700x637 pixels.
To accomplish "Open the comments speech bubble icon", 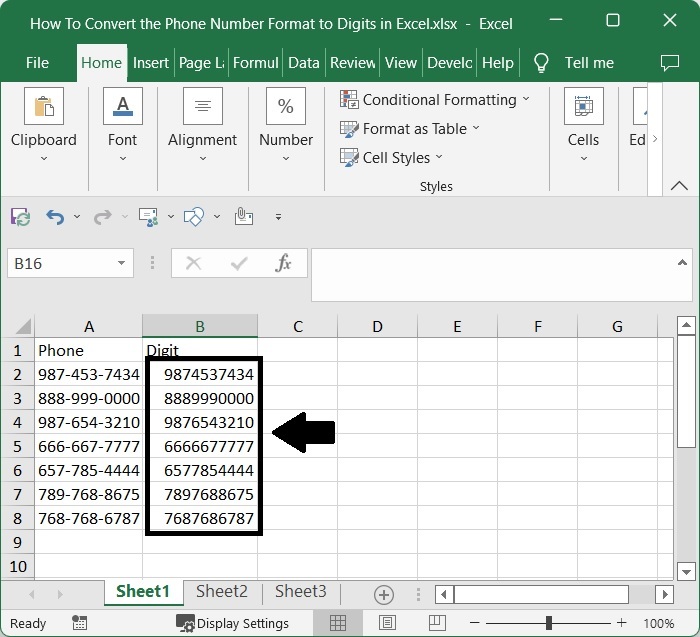I will [670, 62].
